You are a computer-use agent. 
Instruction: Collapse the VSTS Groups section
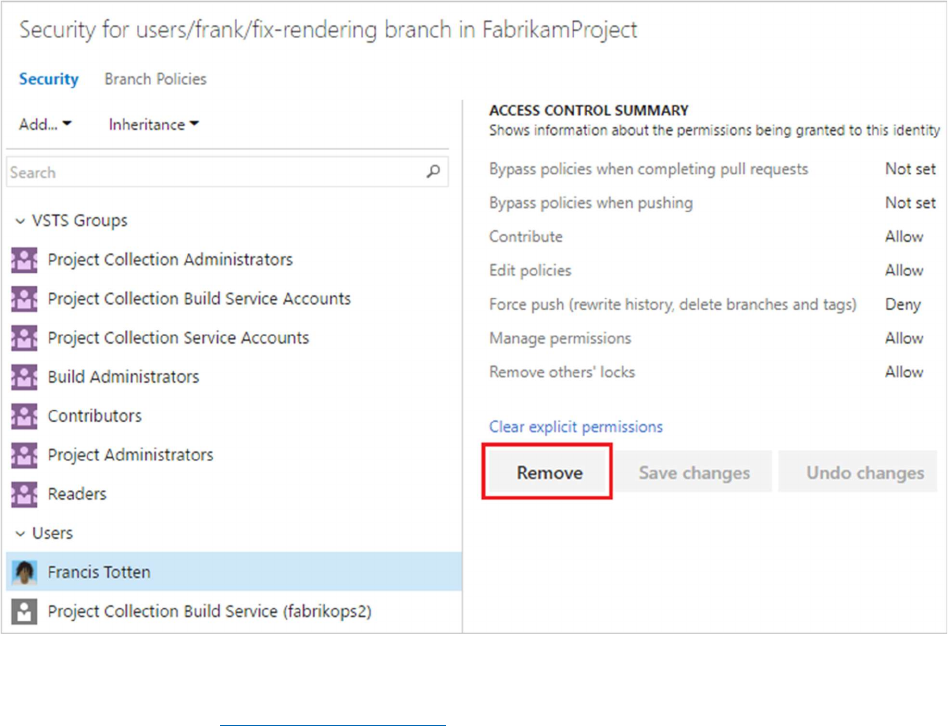click(x=20, y=221)
